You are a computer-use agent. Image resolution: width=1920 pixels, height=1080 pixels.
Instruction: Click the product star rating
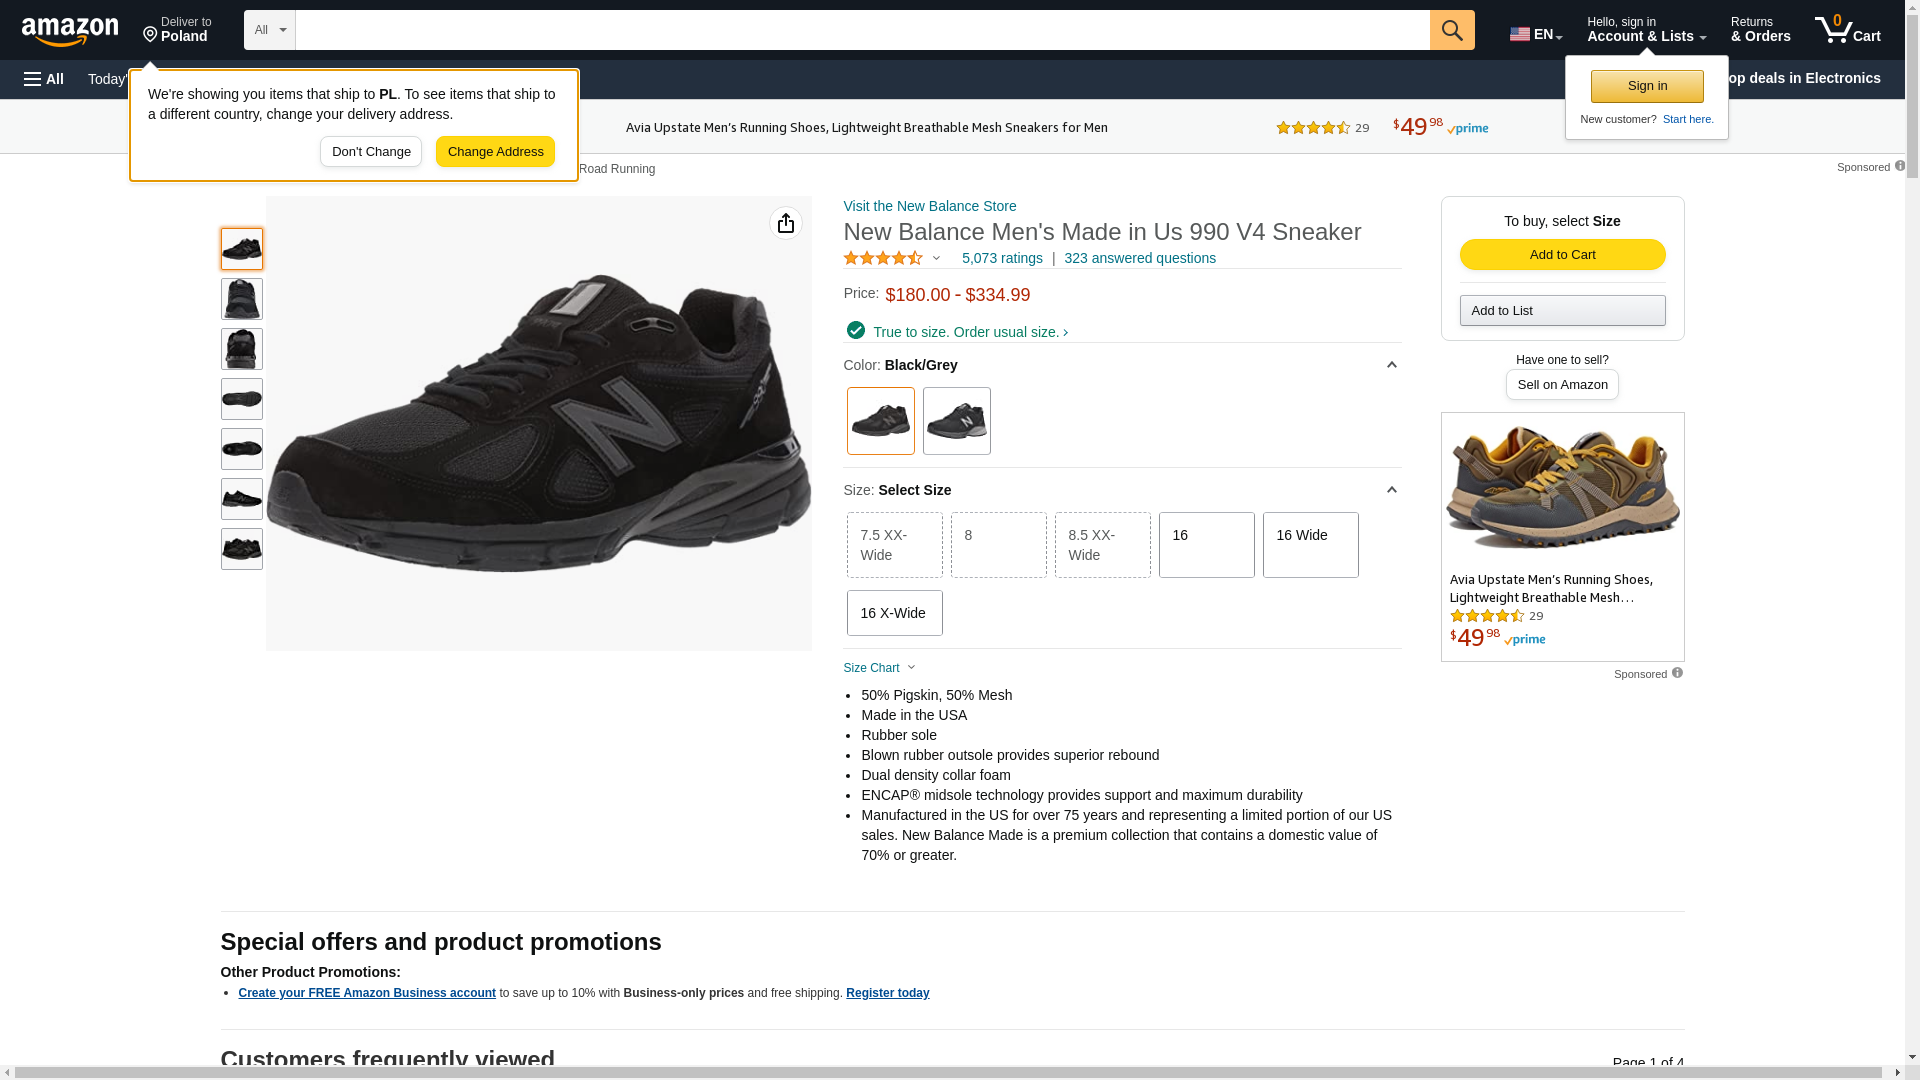(x=883, y=258)
